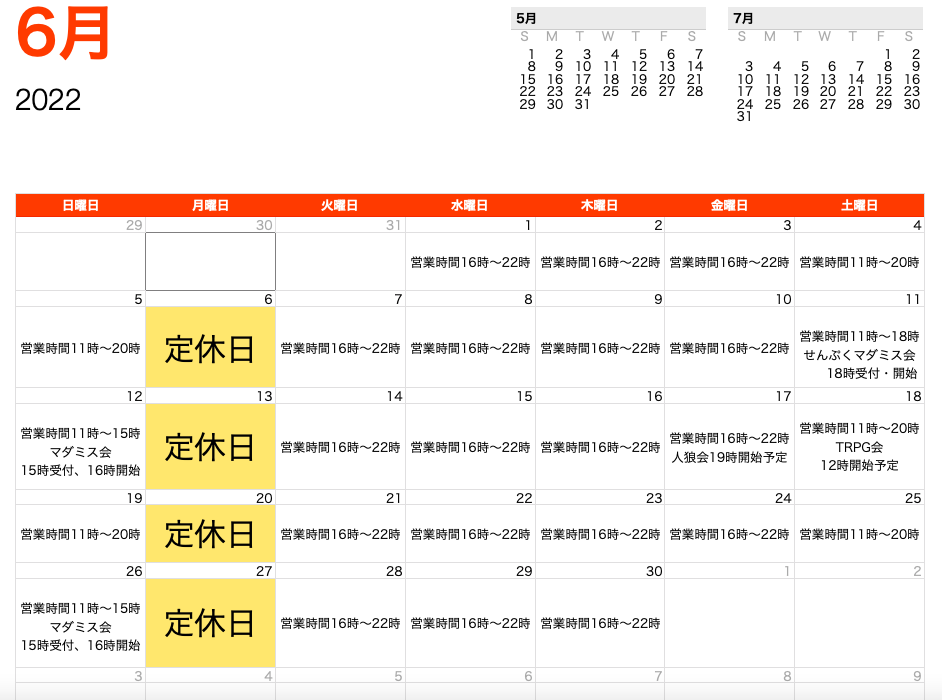Click the large 6月 month title
Image resolution: width=942 pixels, height=700 pixels.
click(63, 34)
